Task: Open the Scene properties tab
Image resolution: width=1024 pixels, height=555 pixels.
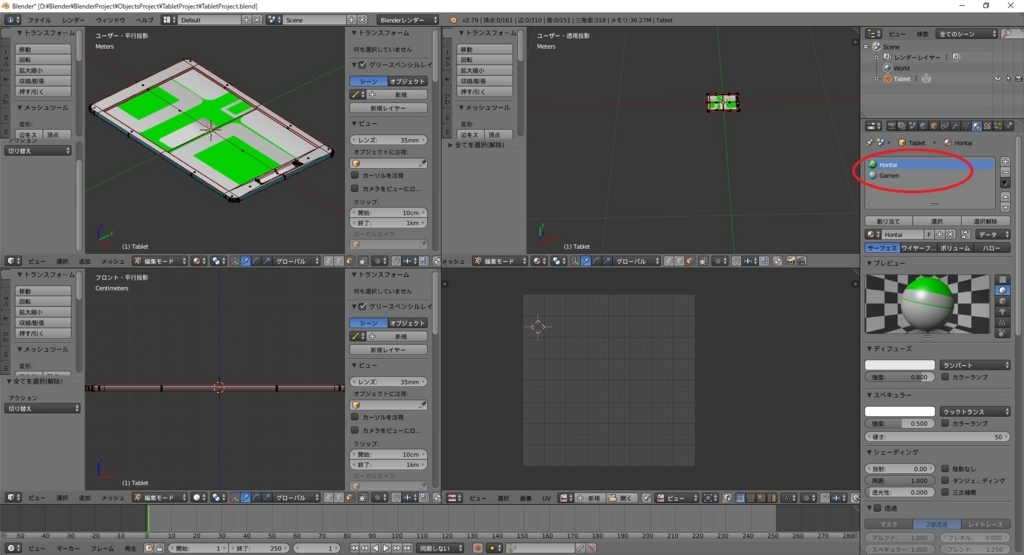Action: point(912,125)
